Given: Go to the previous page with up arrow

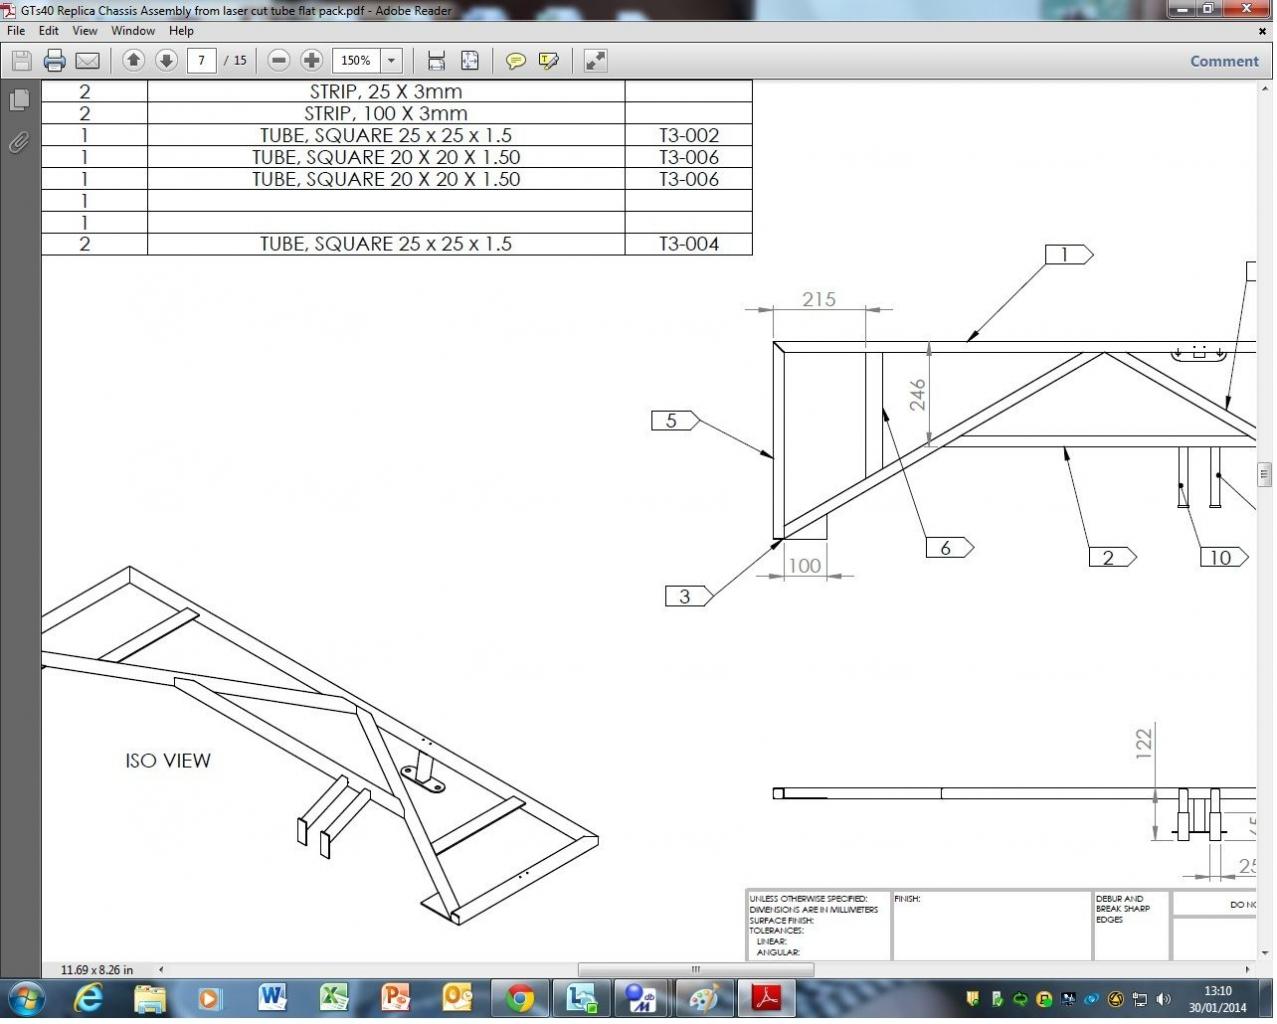Looking at the screenshot, I should point(133,61).
